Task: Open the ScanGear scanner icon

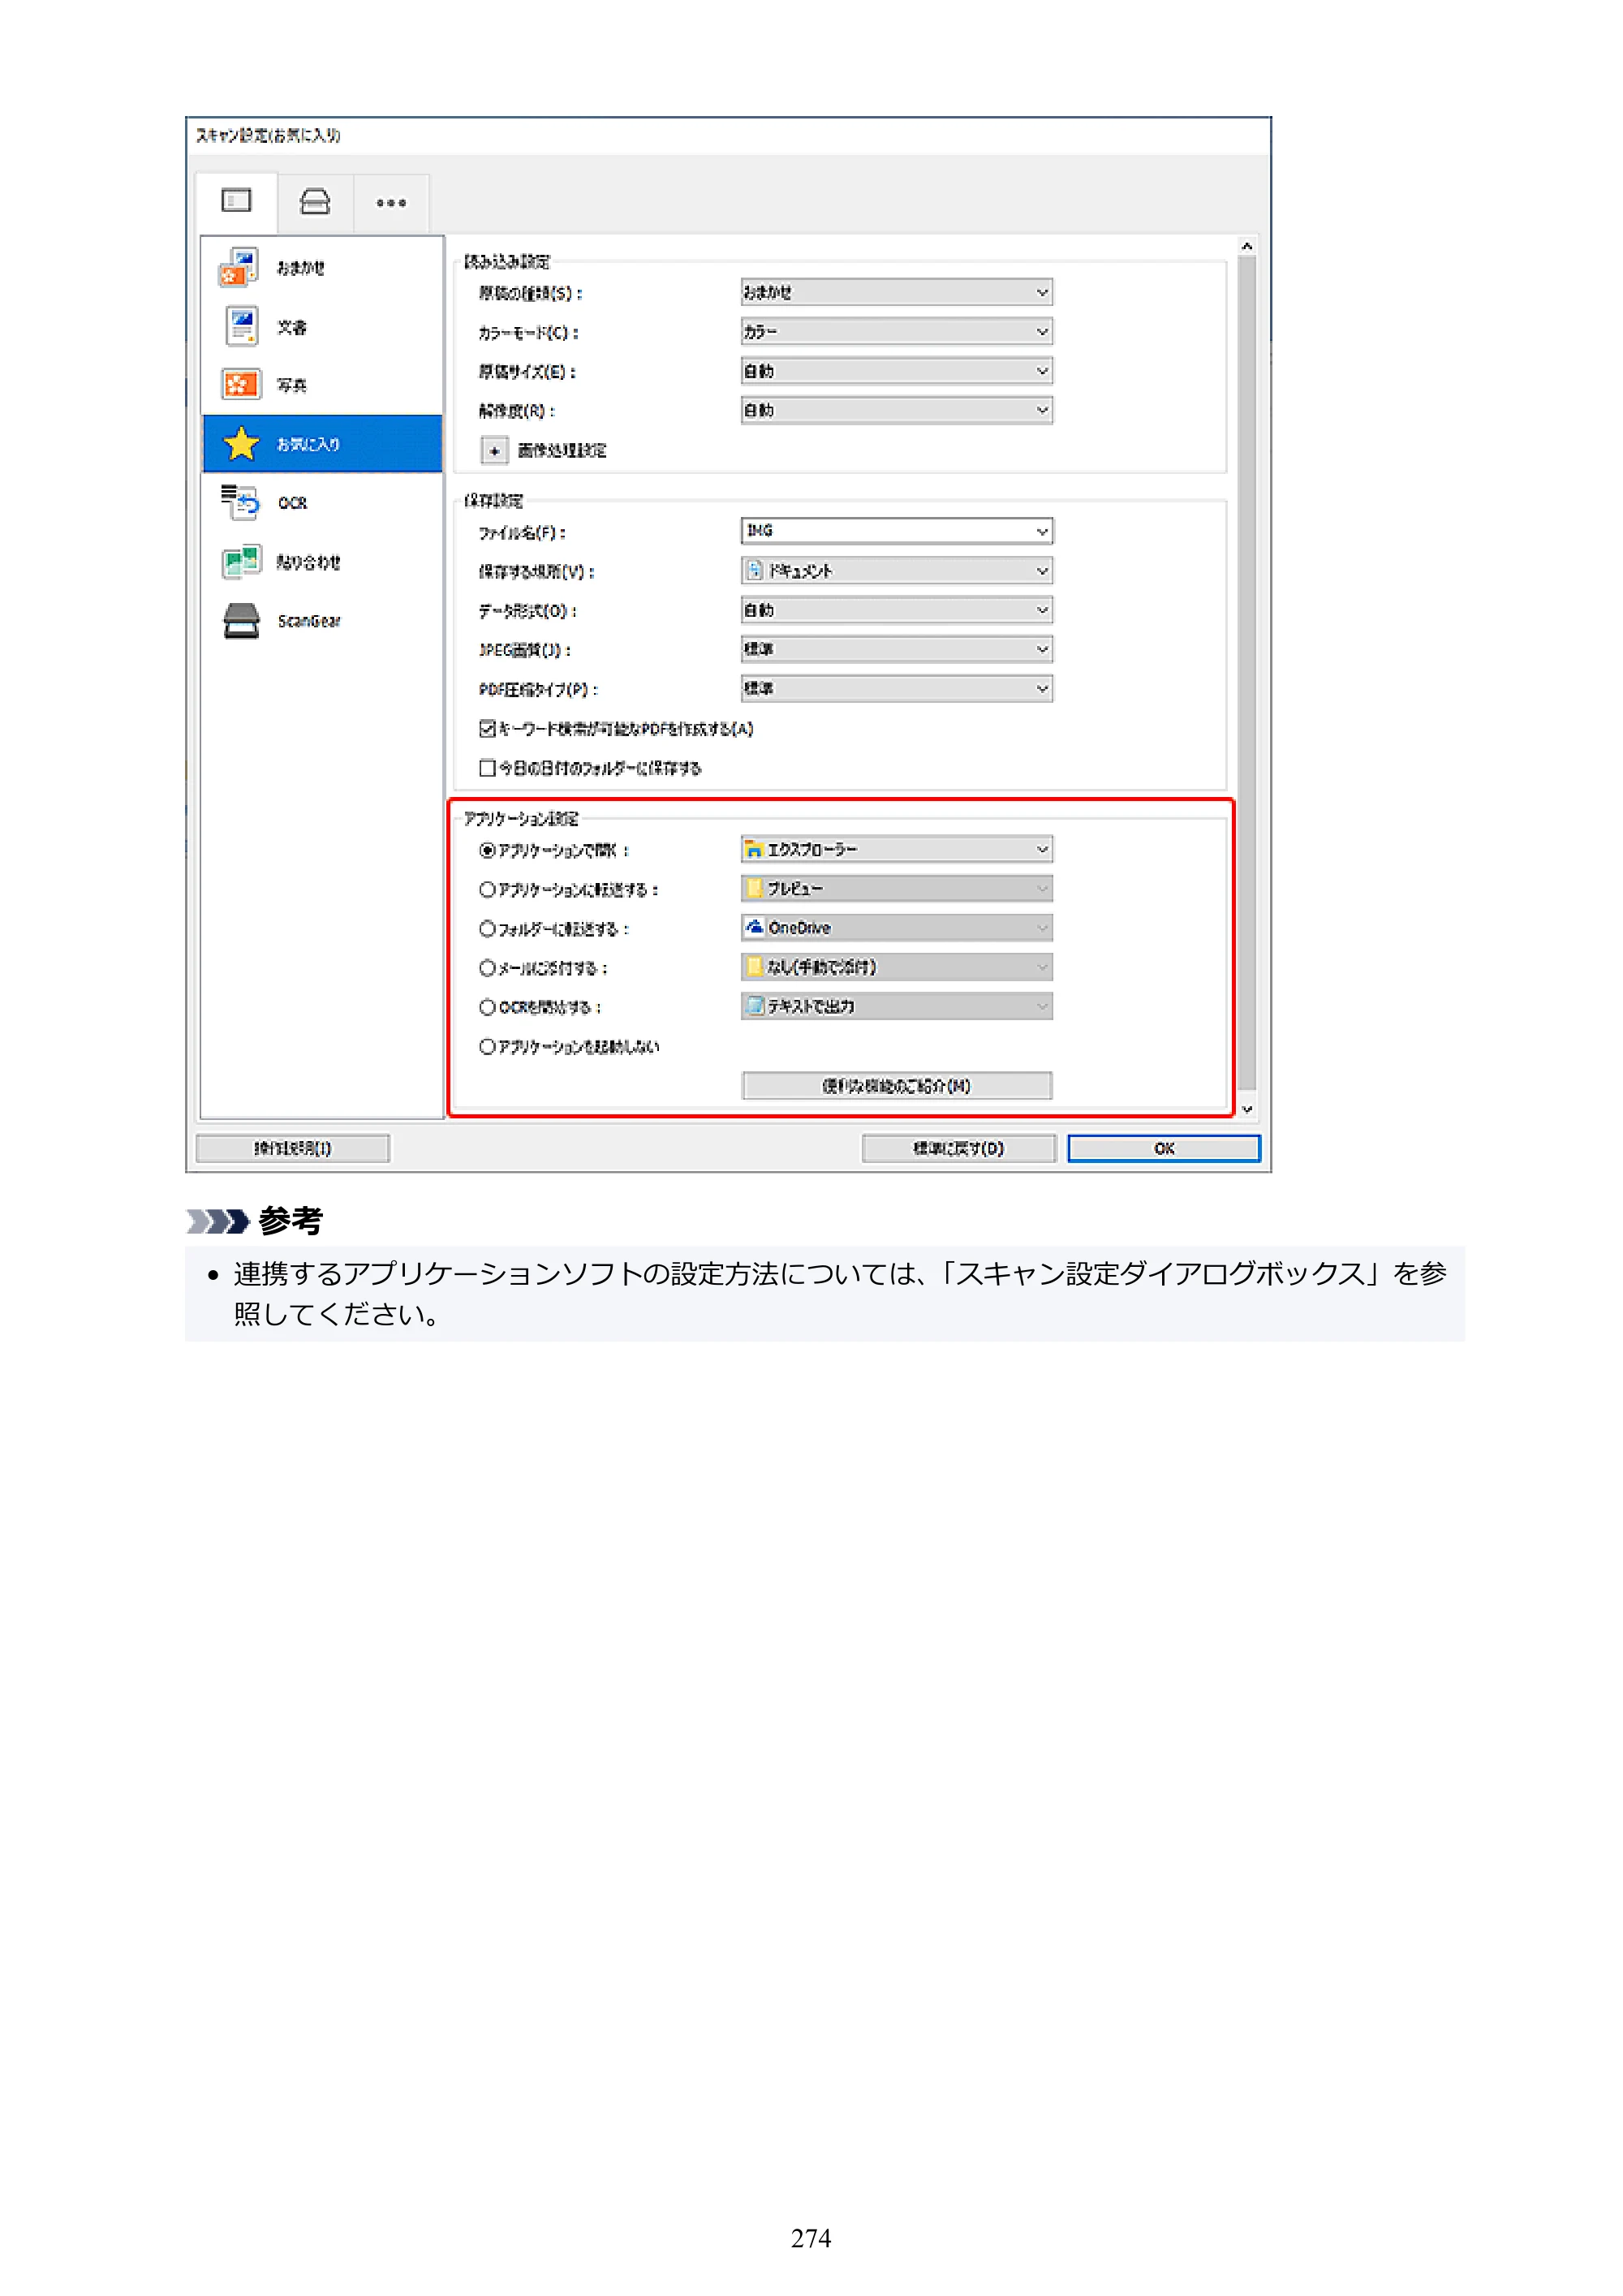Action: 241,621
